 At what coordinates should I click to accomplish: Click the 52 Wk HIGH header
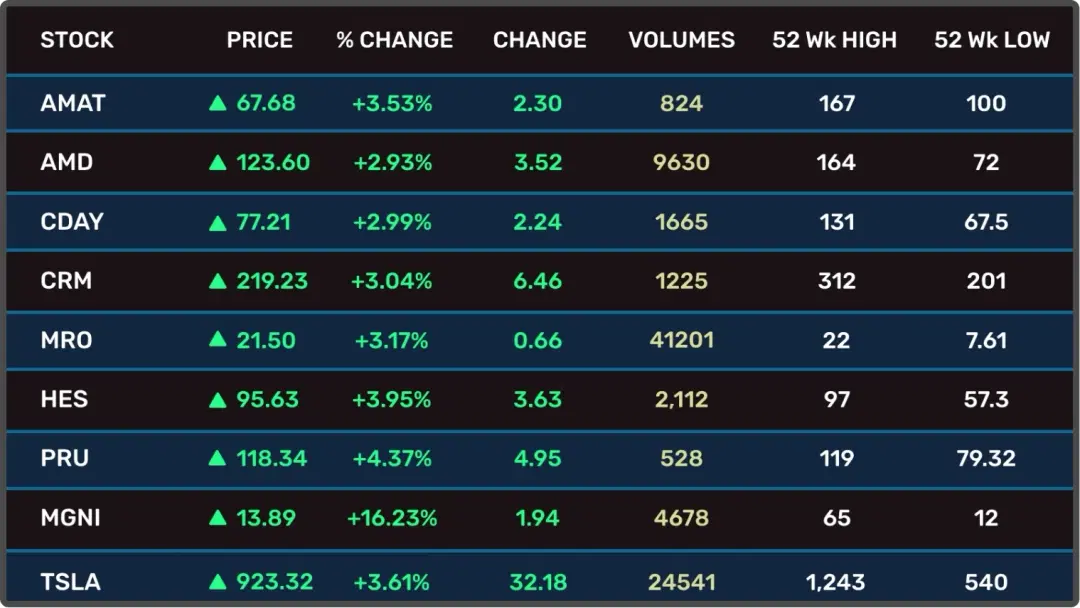coord(835,40)
